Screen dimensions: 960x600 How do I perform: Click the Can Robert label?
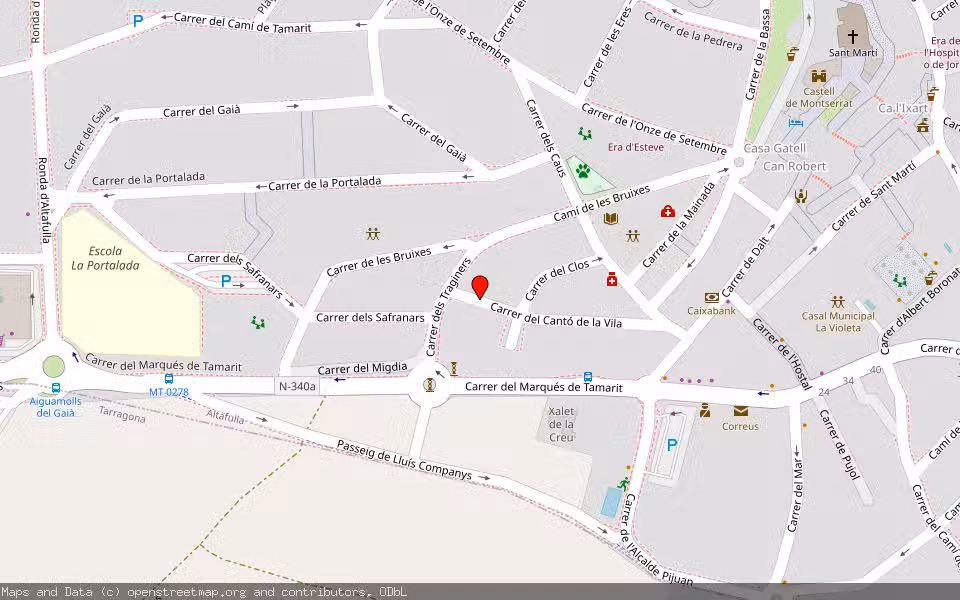coord(794,166)
